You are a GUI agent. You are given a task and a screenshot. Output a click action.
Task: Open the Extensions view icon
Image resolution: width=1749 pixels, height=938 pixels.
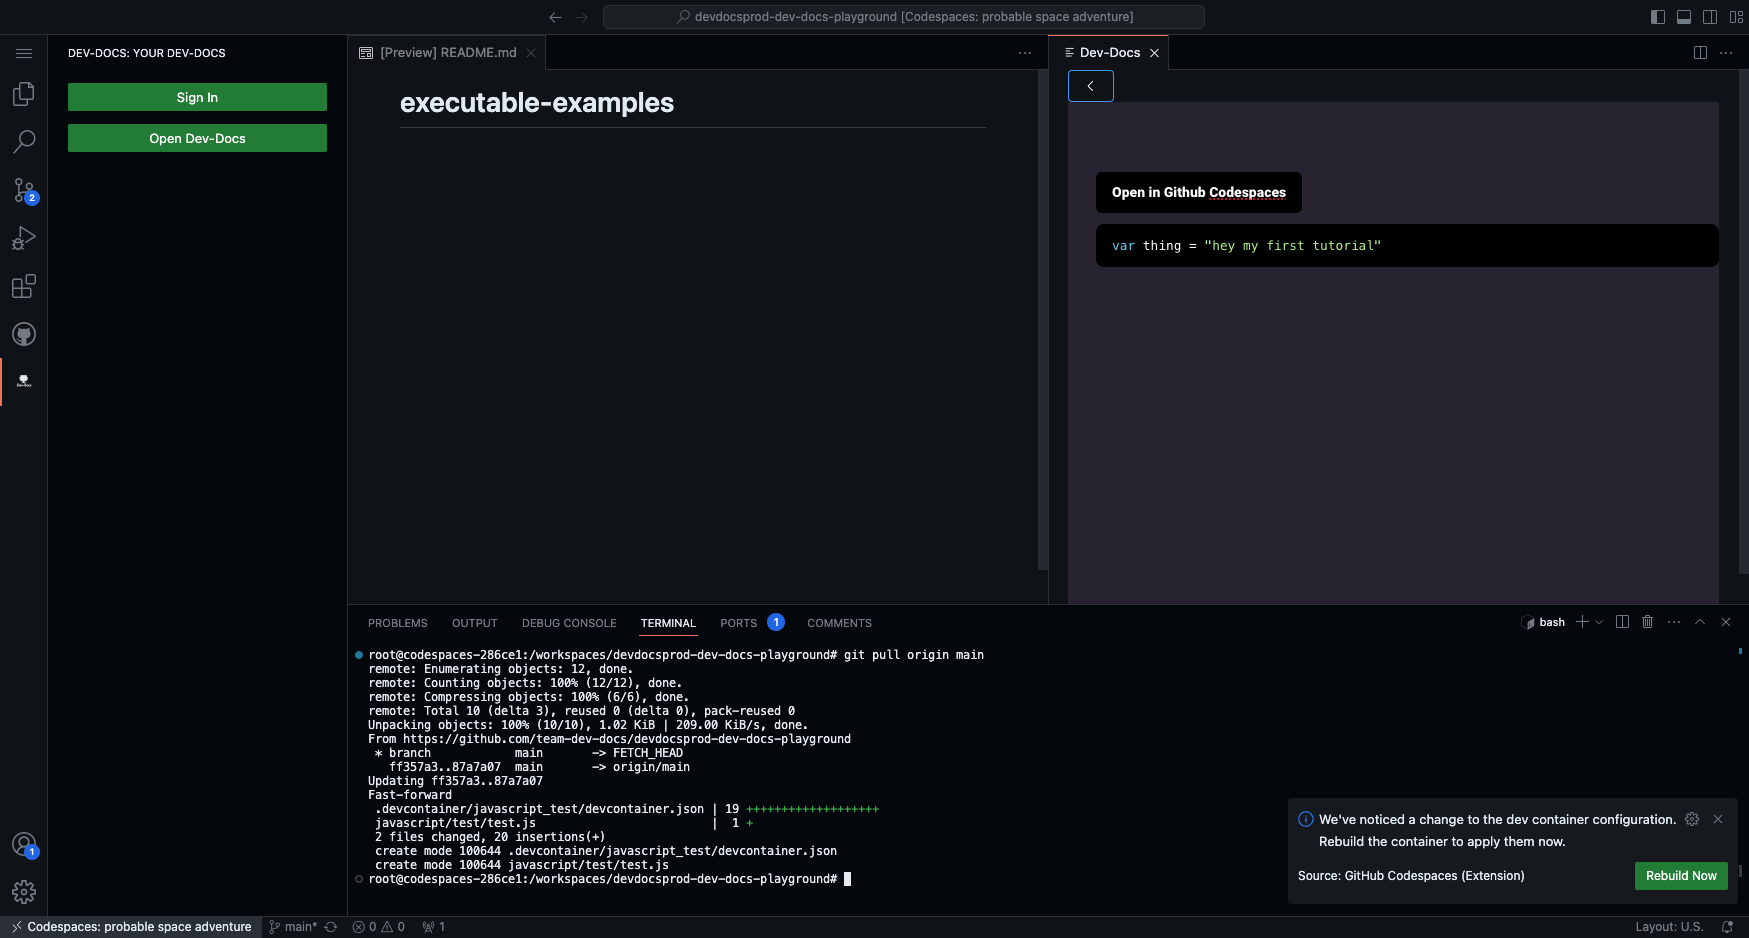(24, 287)
